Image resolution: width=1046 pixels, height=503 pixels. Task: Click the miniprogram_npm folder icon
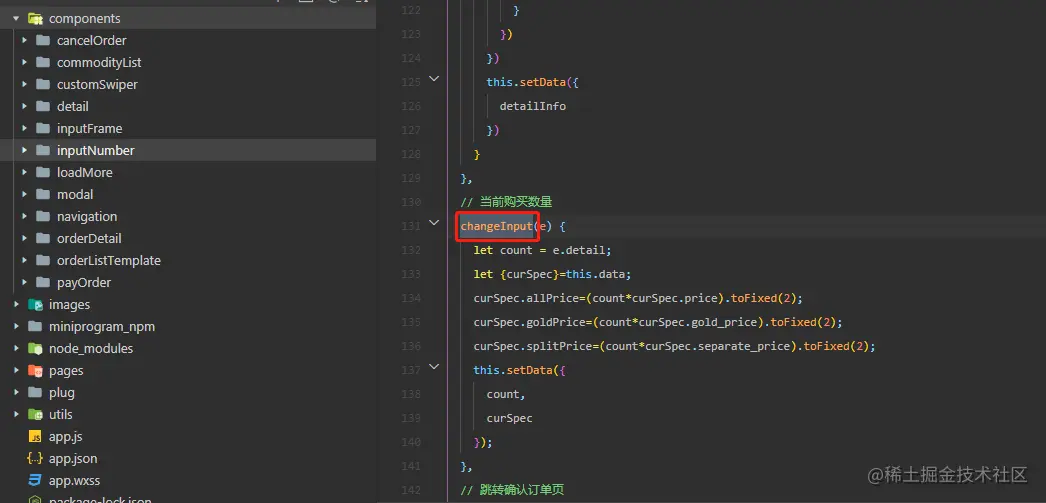click(35, 327)
